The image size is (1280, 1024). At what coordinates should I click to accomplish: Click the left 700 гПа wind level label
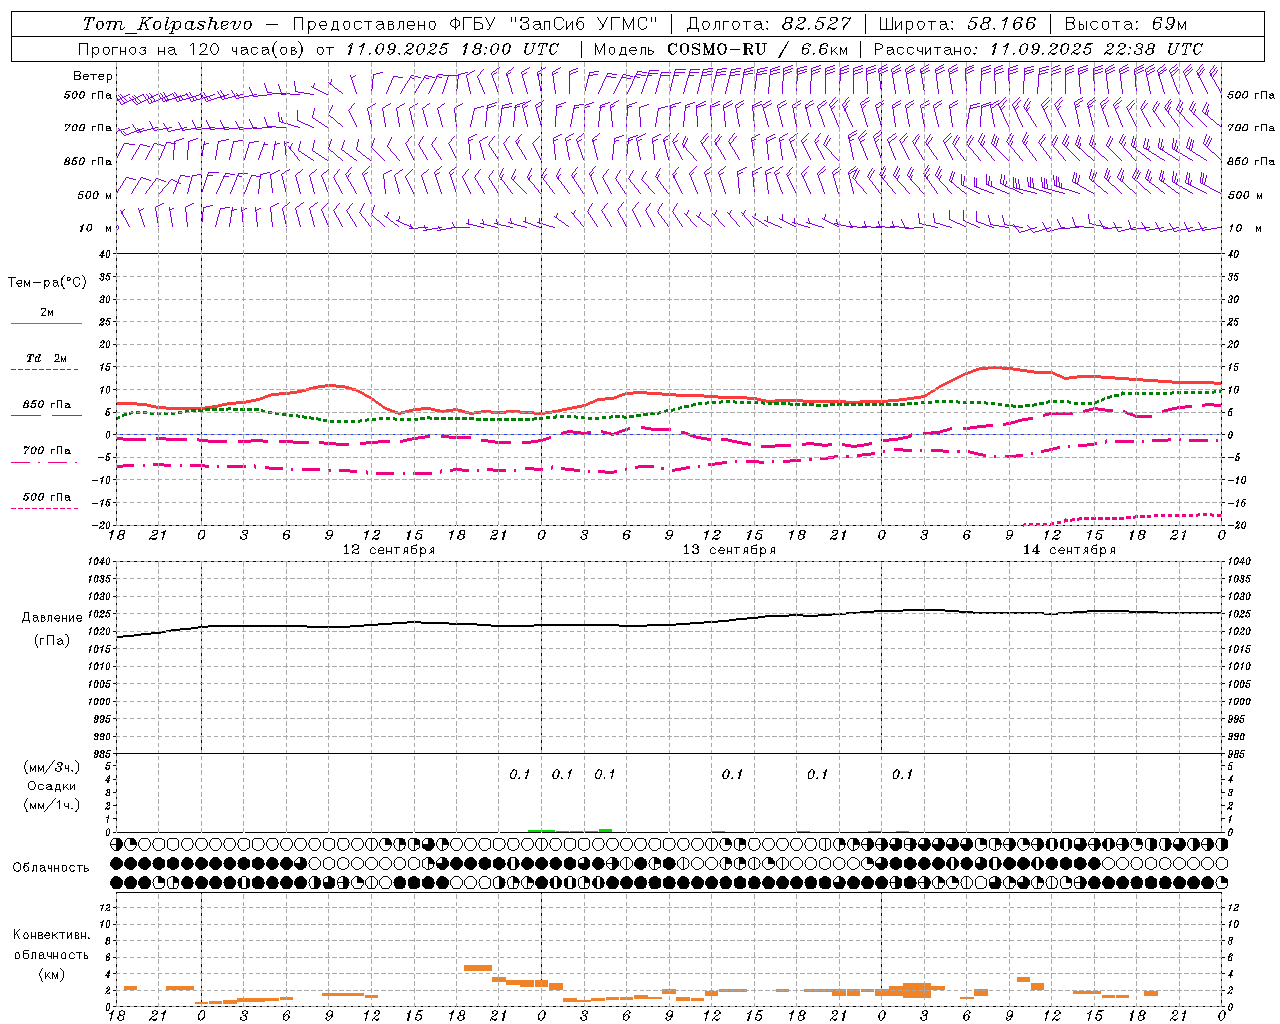click(88, 128)
